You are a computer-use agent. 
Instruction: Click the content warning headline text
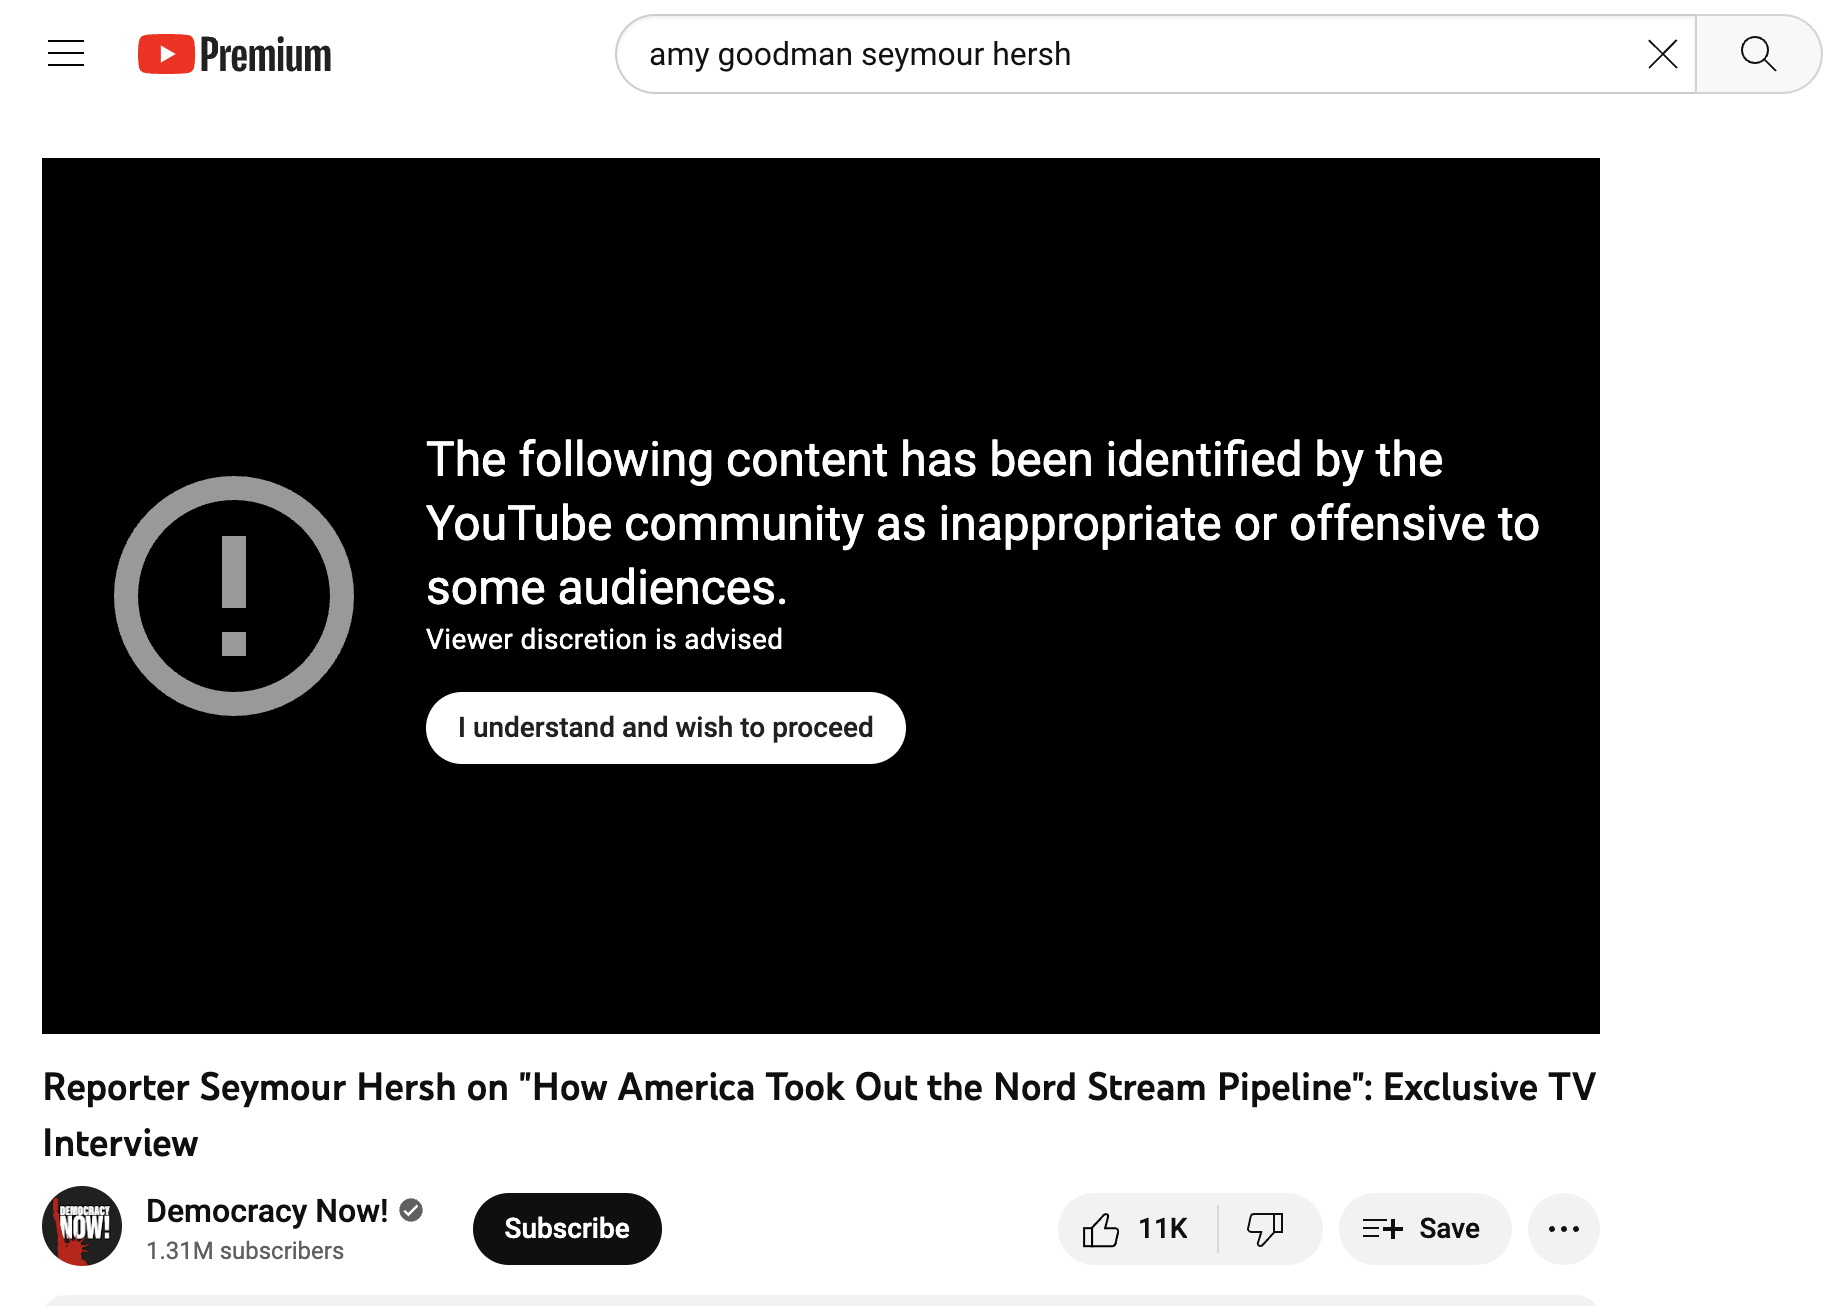pyautogui.click(x=982, y=523)
